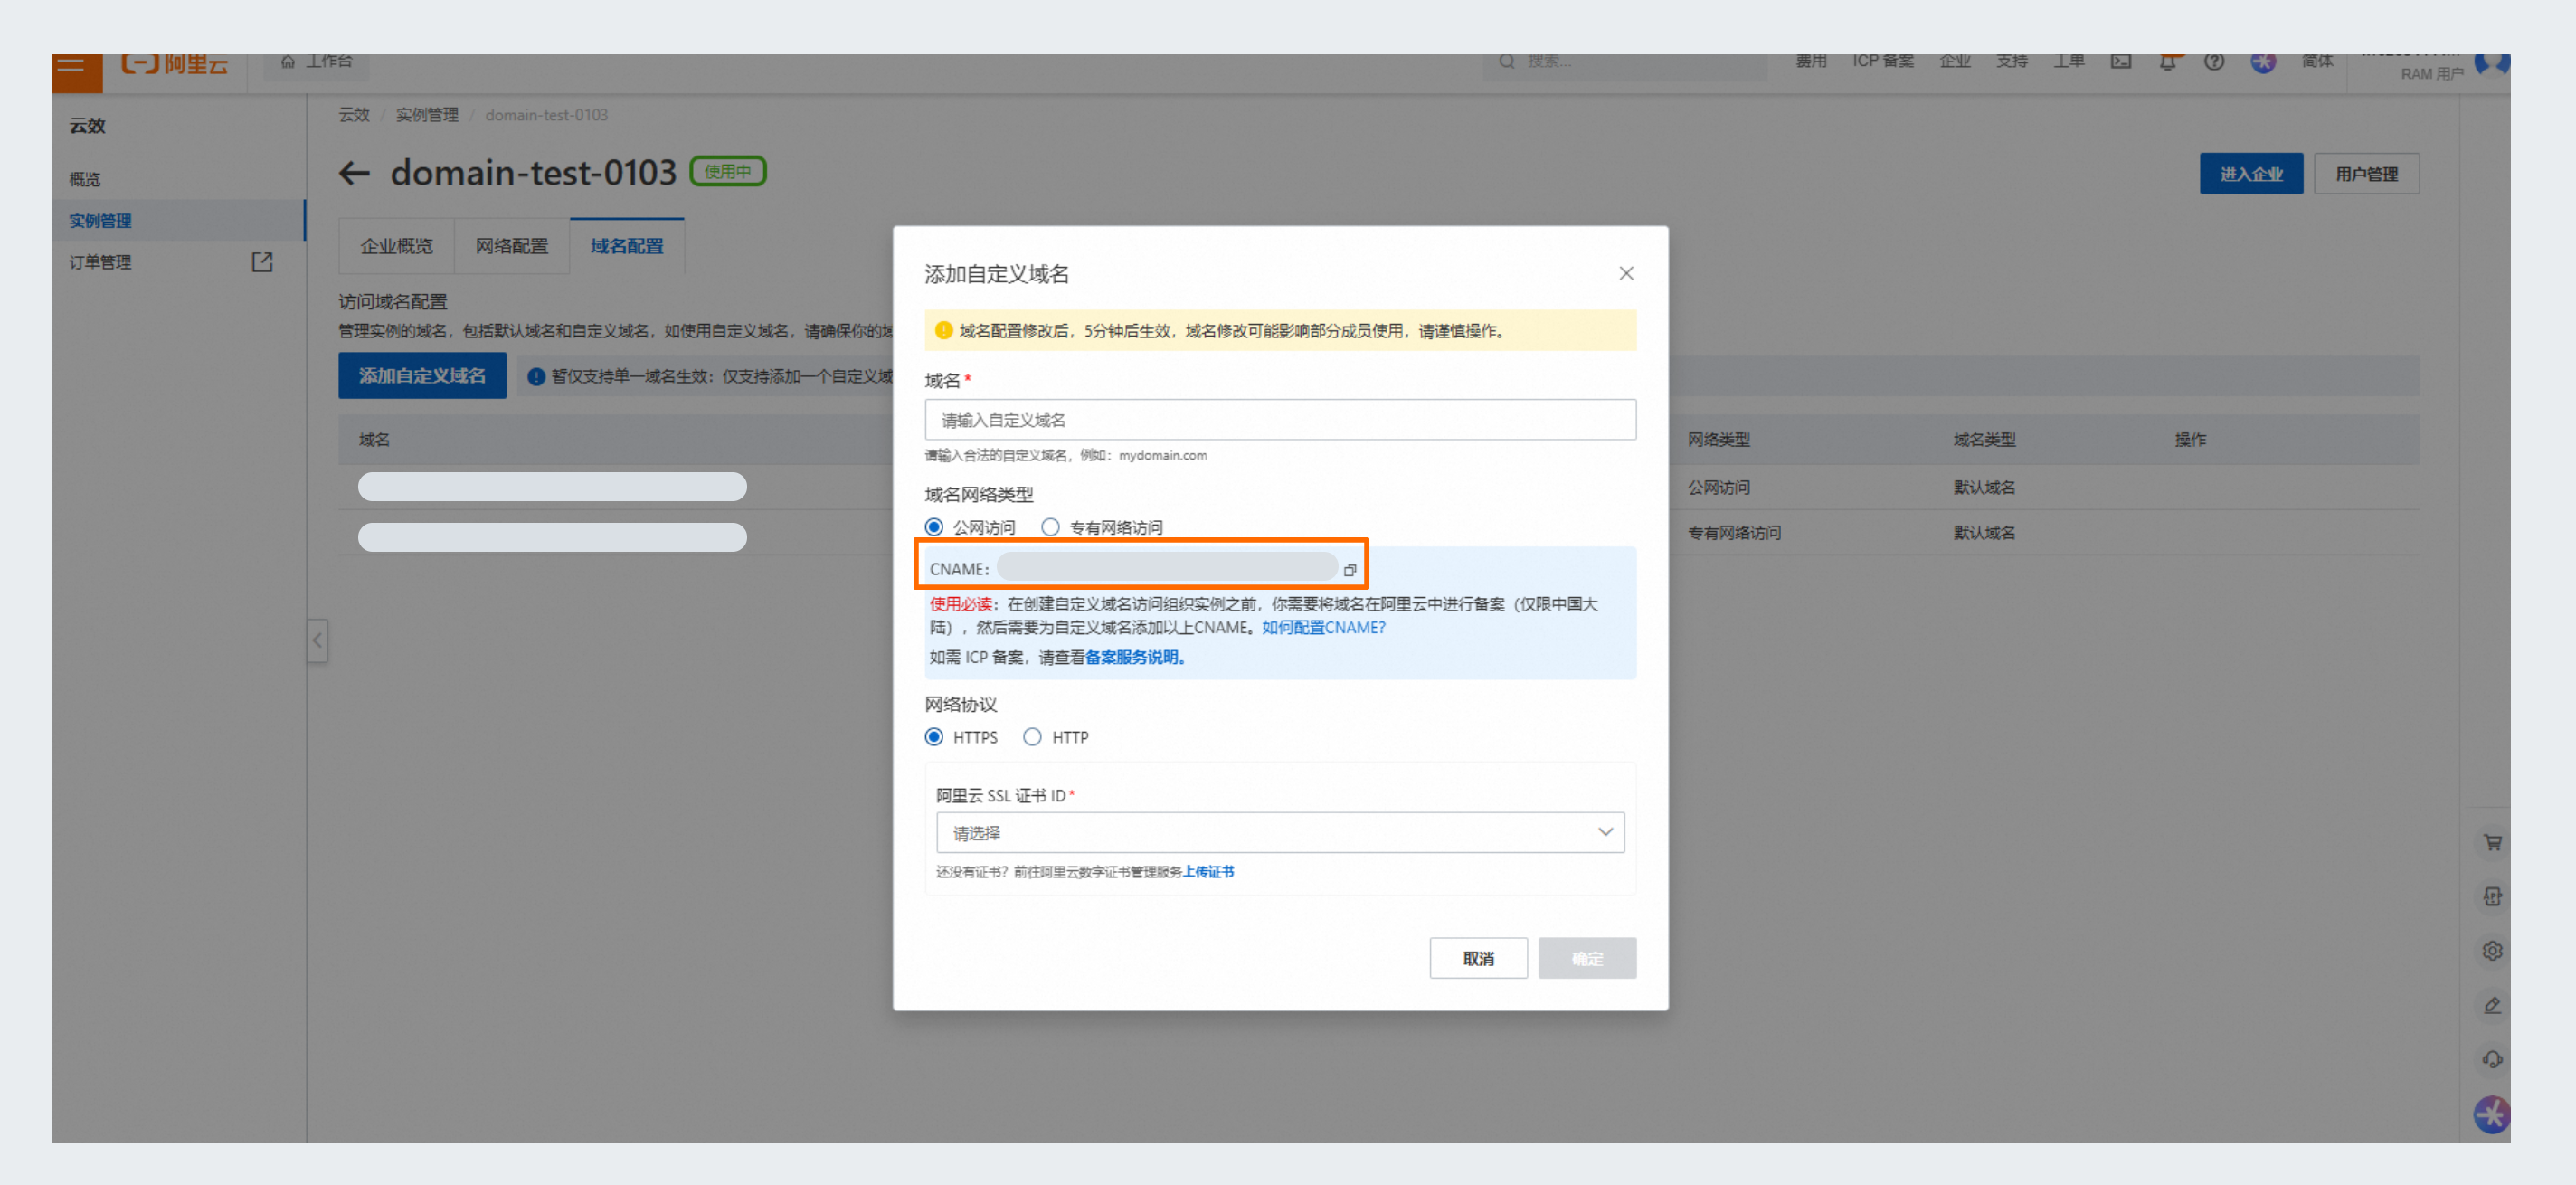Click the edit pencil icon in right sidebar

pos(2492,1005)
